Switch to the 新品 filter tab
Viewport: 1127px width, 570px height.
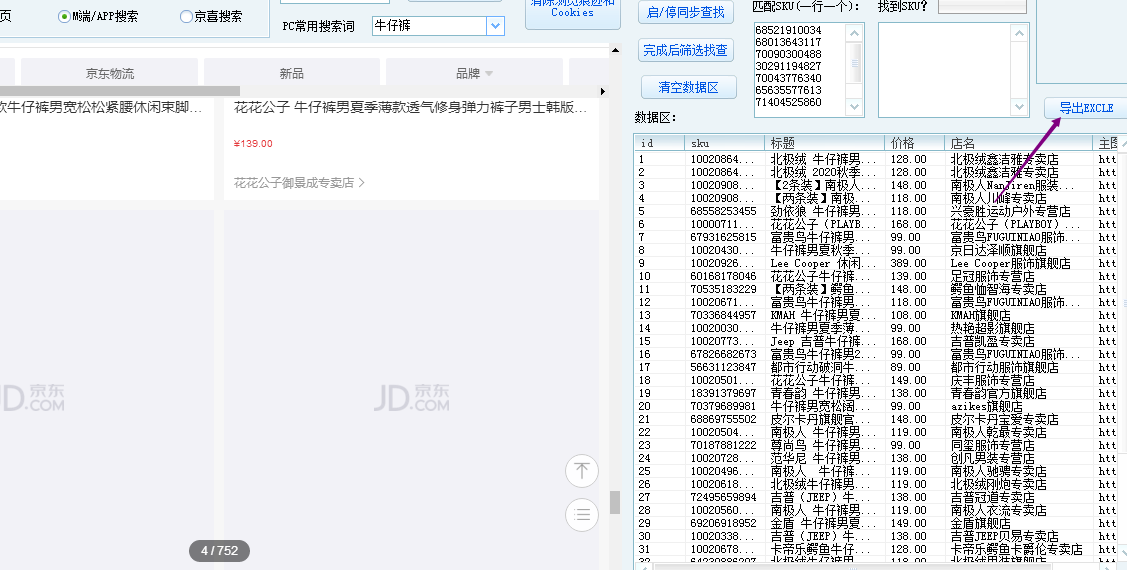(292, 73)
